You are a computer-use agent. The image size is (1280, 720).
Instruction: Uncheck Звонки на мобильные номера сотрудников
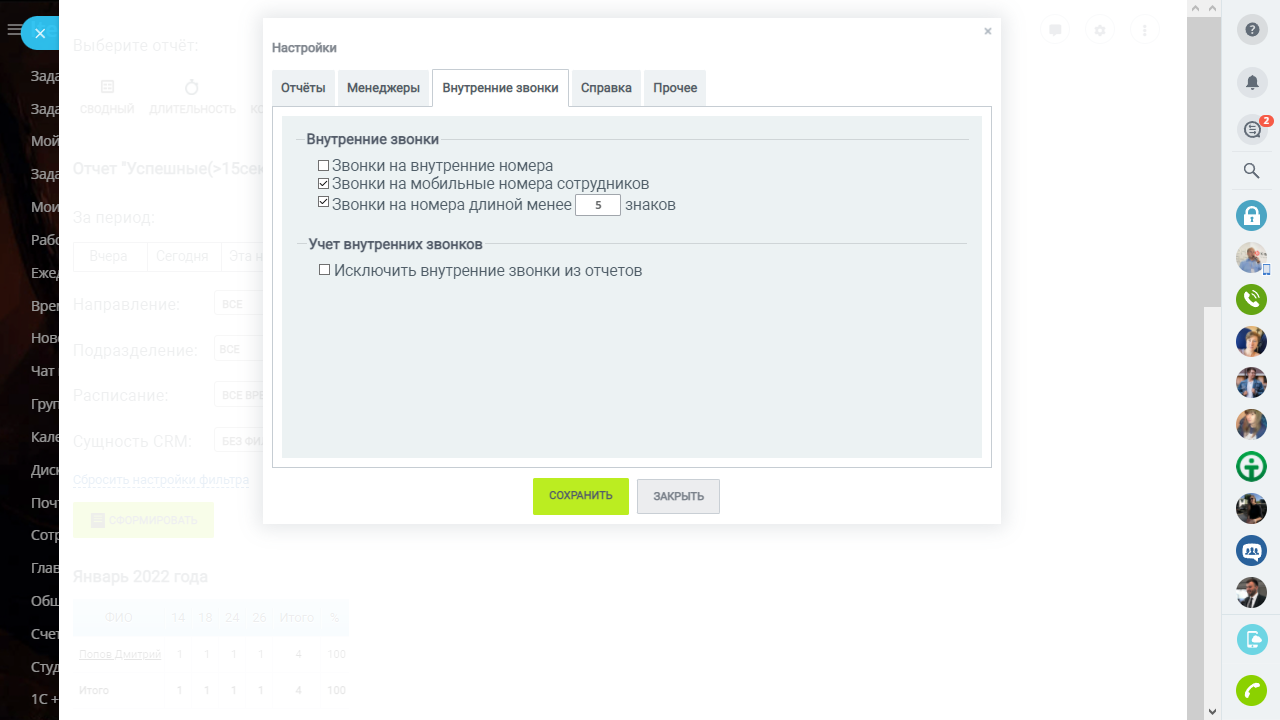pos(323,184)
